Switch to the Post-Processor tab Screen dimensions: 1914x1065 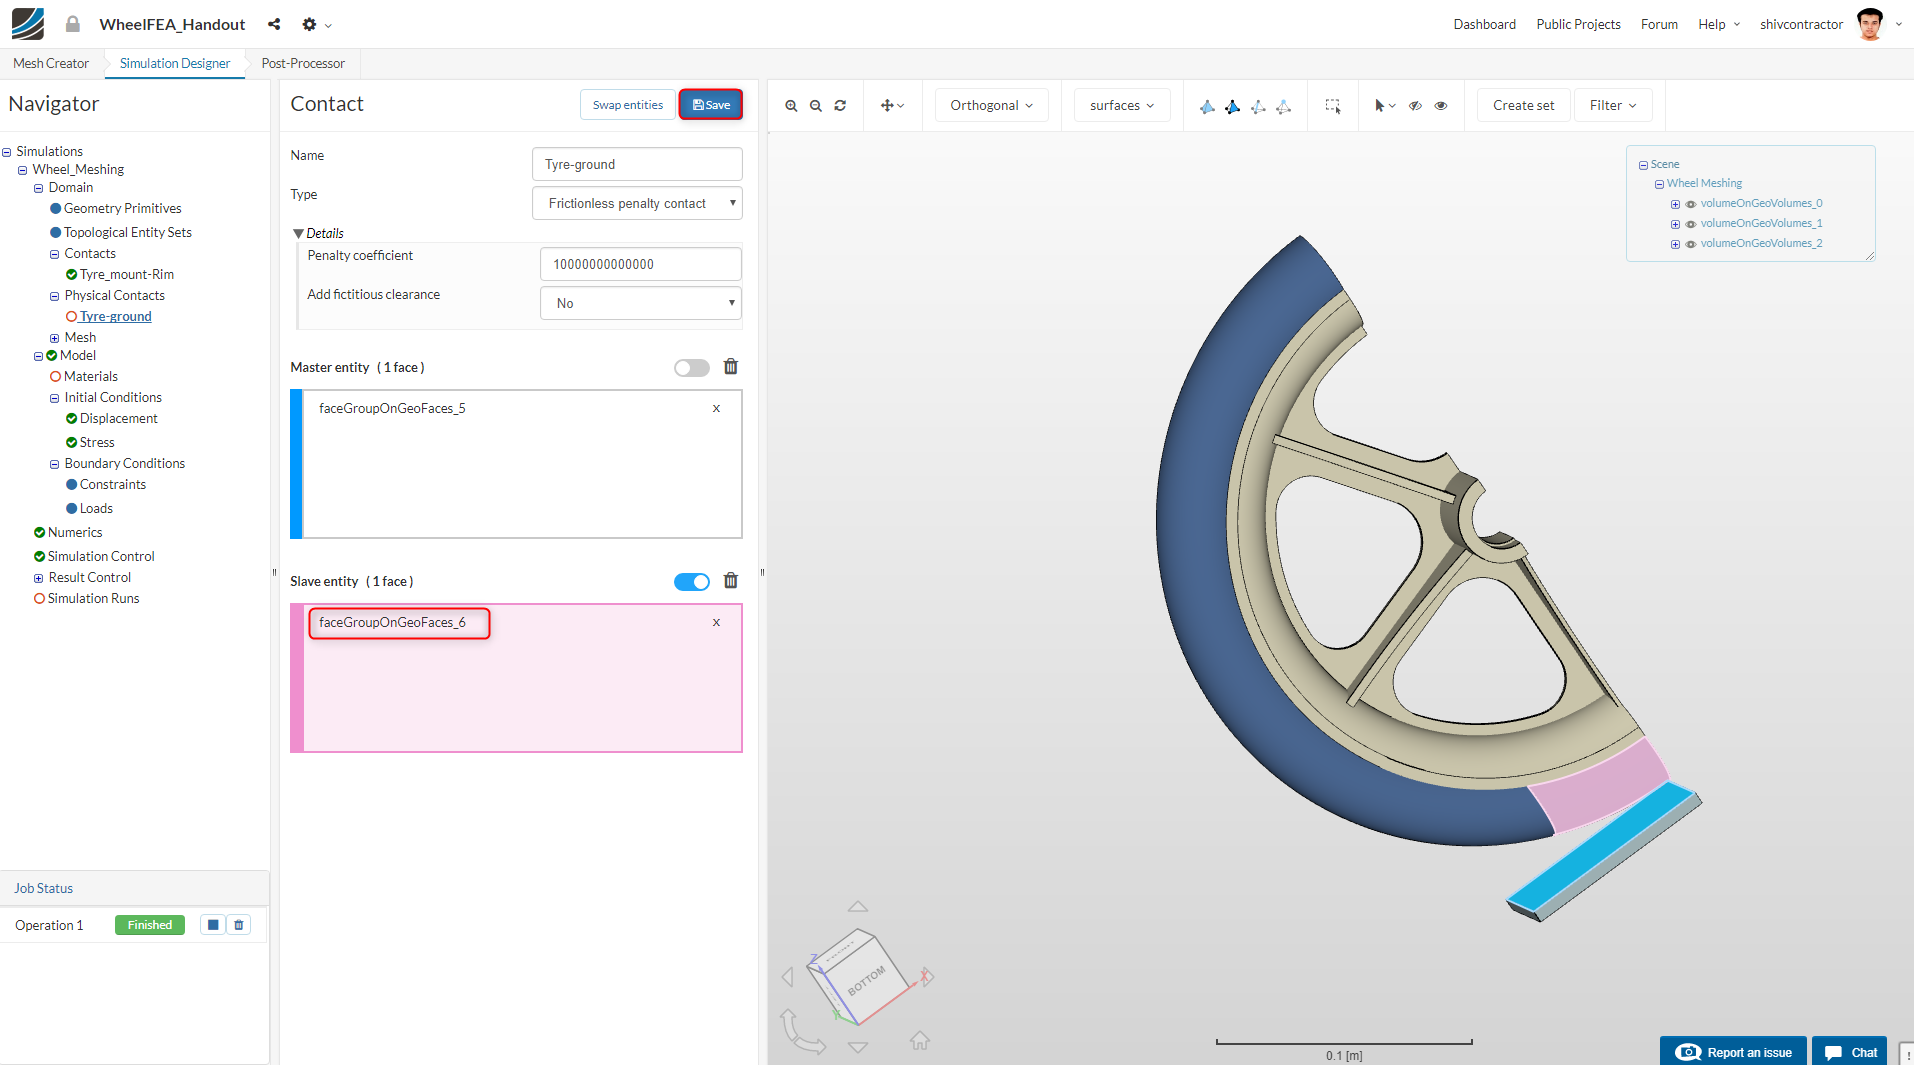coord(303,63)
